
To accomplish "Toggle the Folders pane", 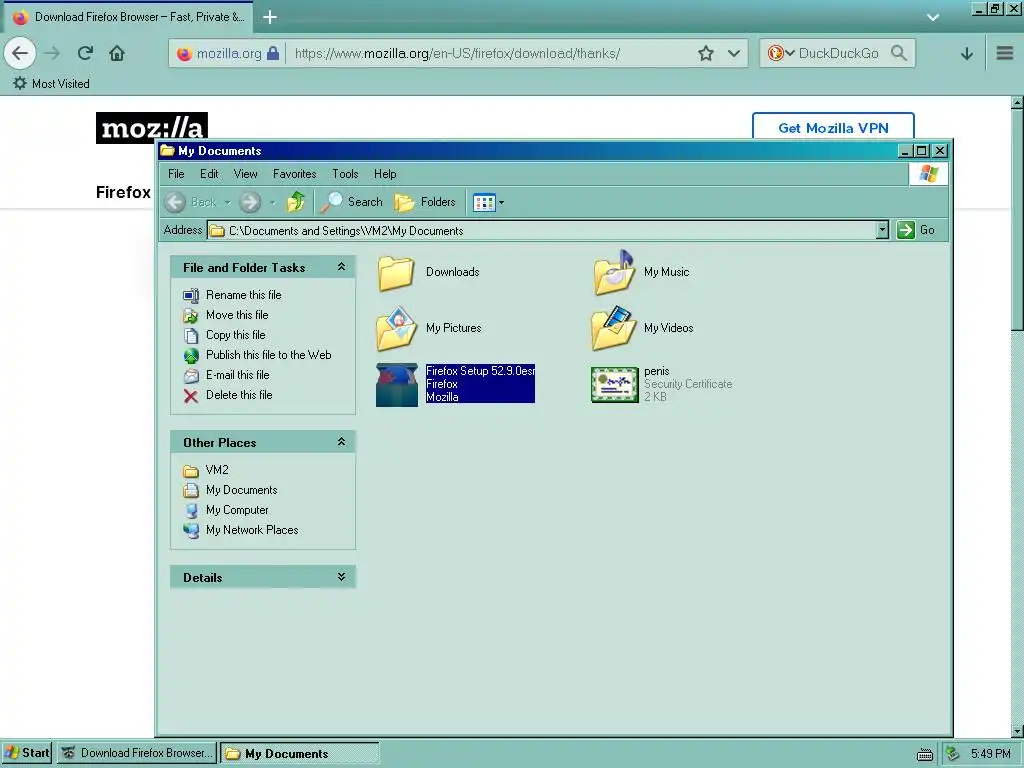I will pos(425,202).
